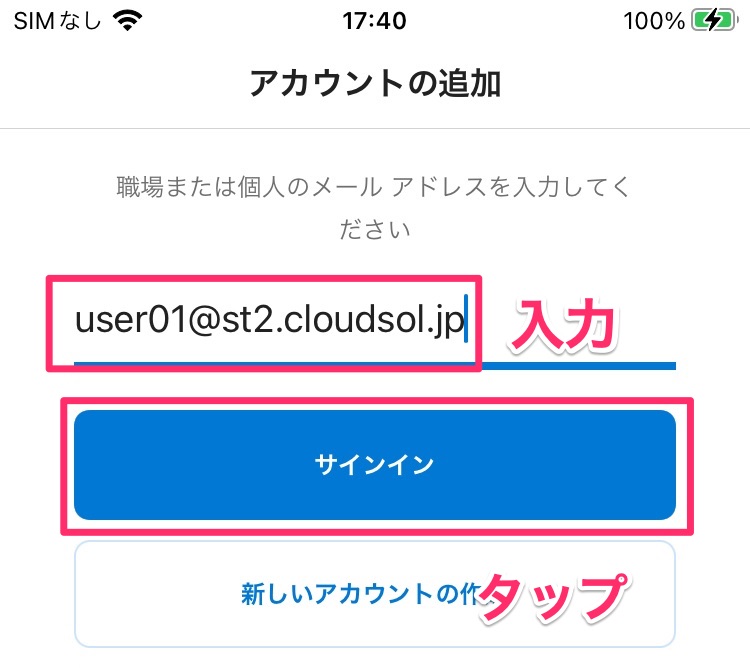Viewport: 750px width, 668px height.
Task: Tap the blue underline beside 入力
Action: pos(579,366)
